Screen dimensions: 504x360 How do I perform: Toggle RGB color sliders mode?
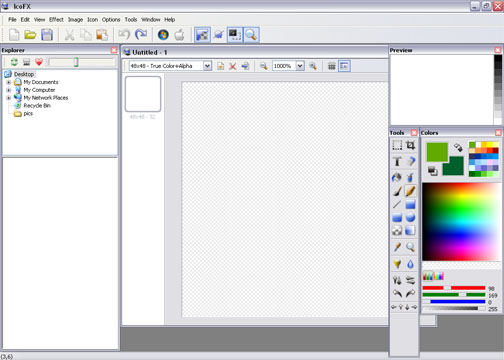tap(428, 276)
